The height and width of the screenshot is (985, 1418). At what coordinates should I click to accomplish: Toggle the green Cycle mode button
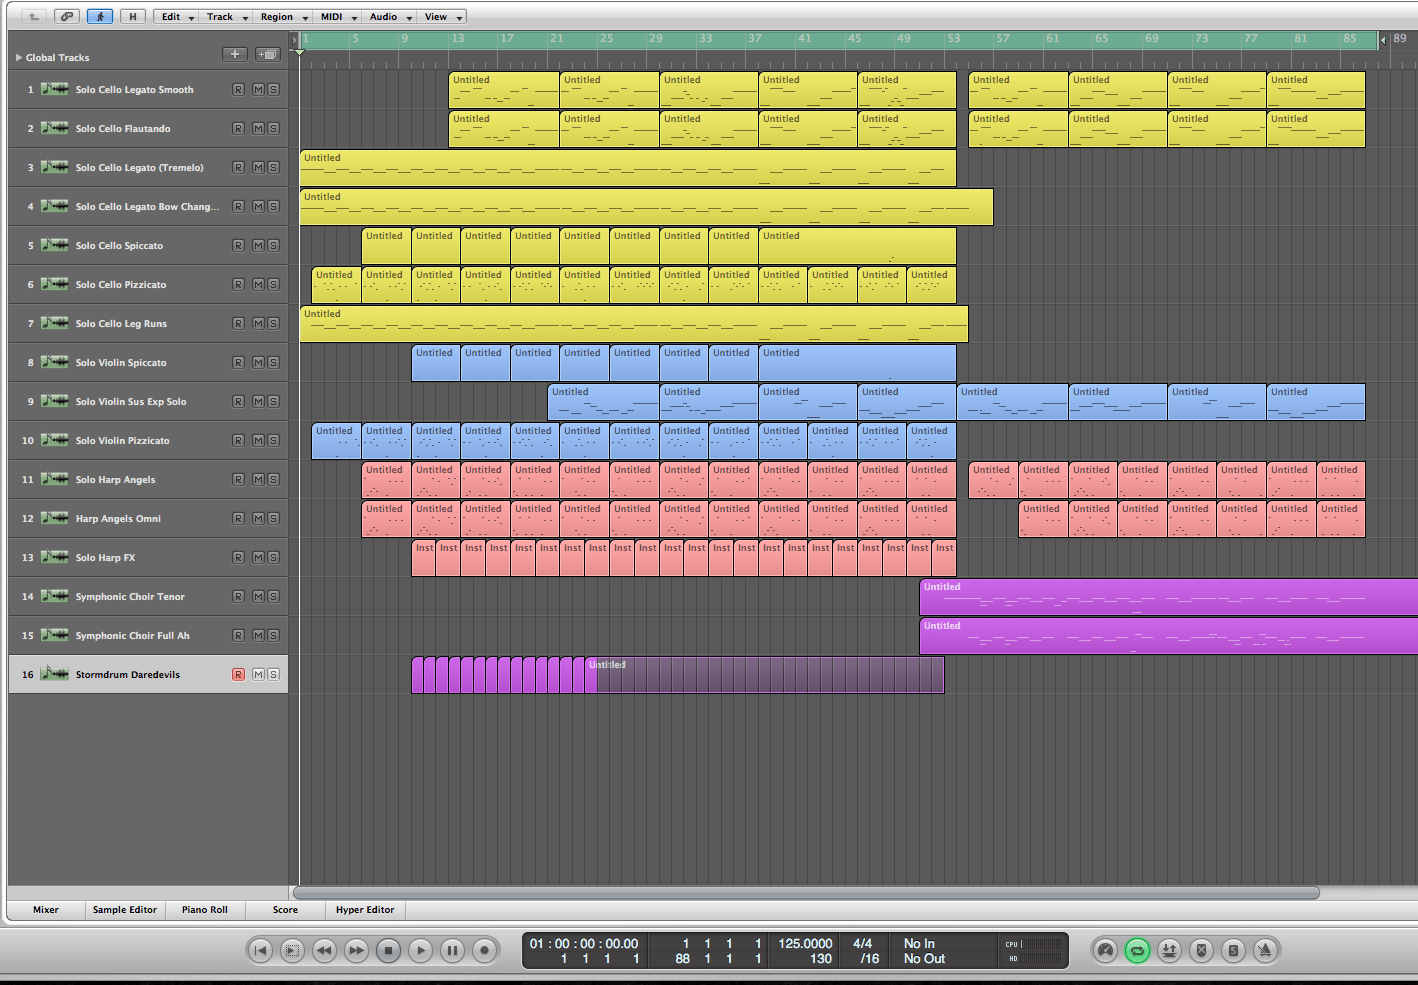pyautogui.click(x=1137, y=950)
